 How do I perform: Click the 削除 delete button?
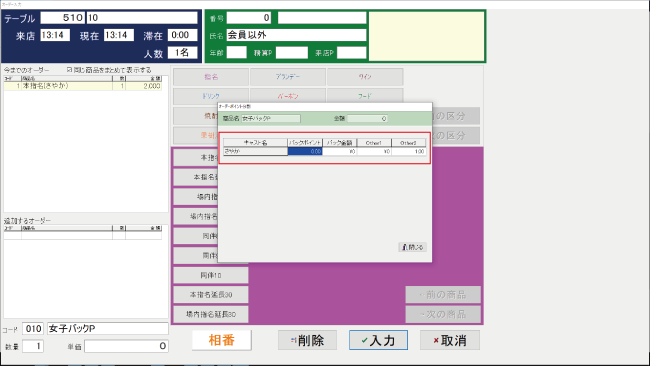tap(308, 340)
